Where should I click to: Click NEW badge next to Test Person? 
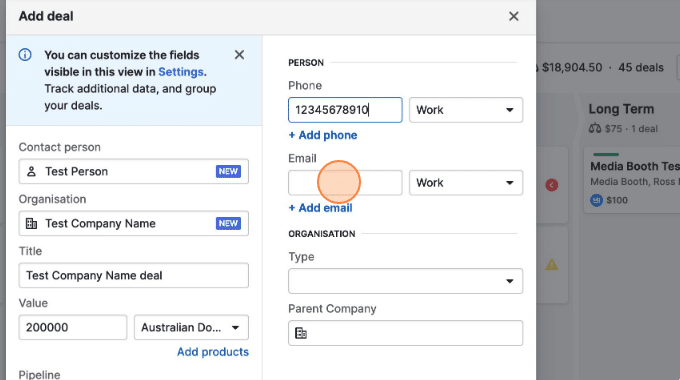click(x=228, y=171)
